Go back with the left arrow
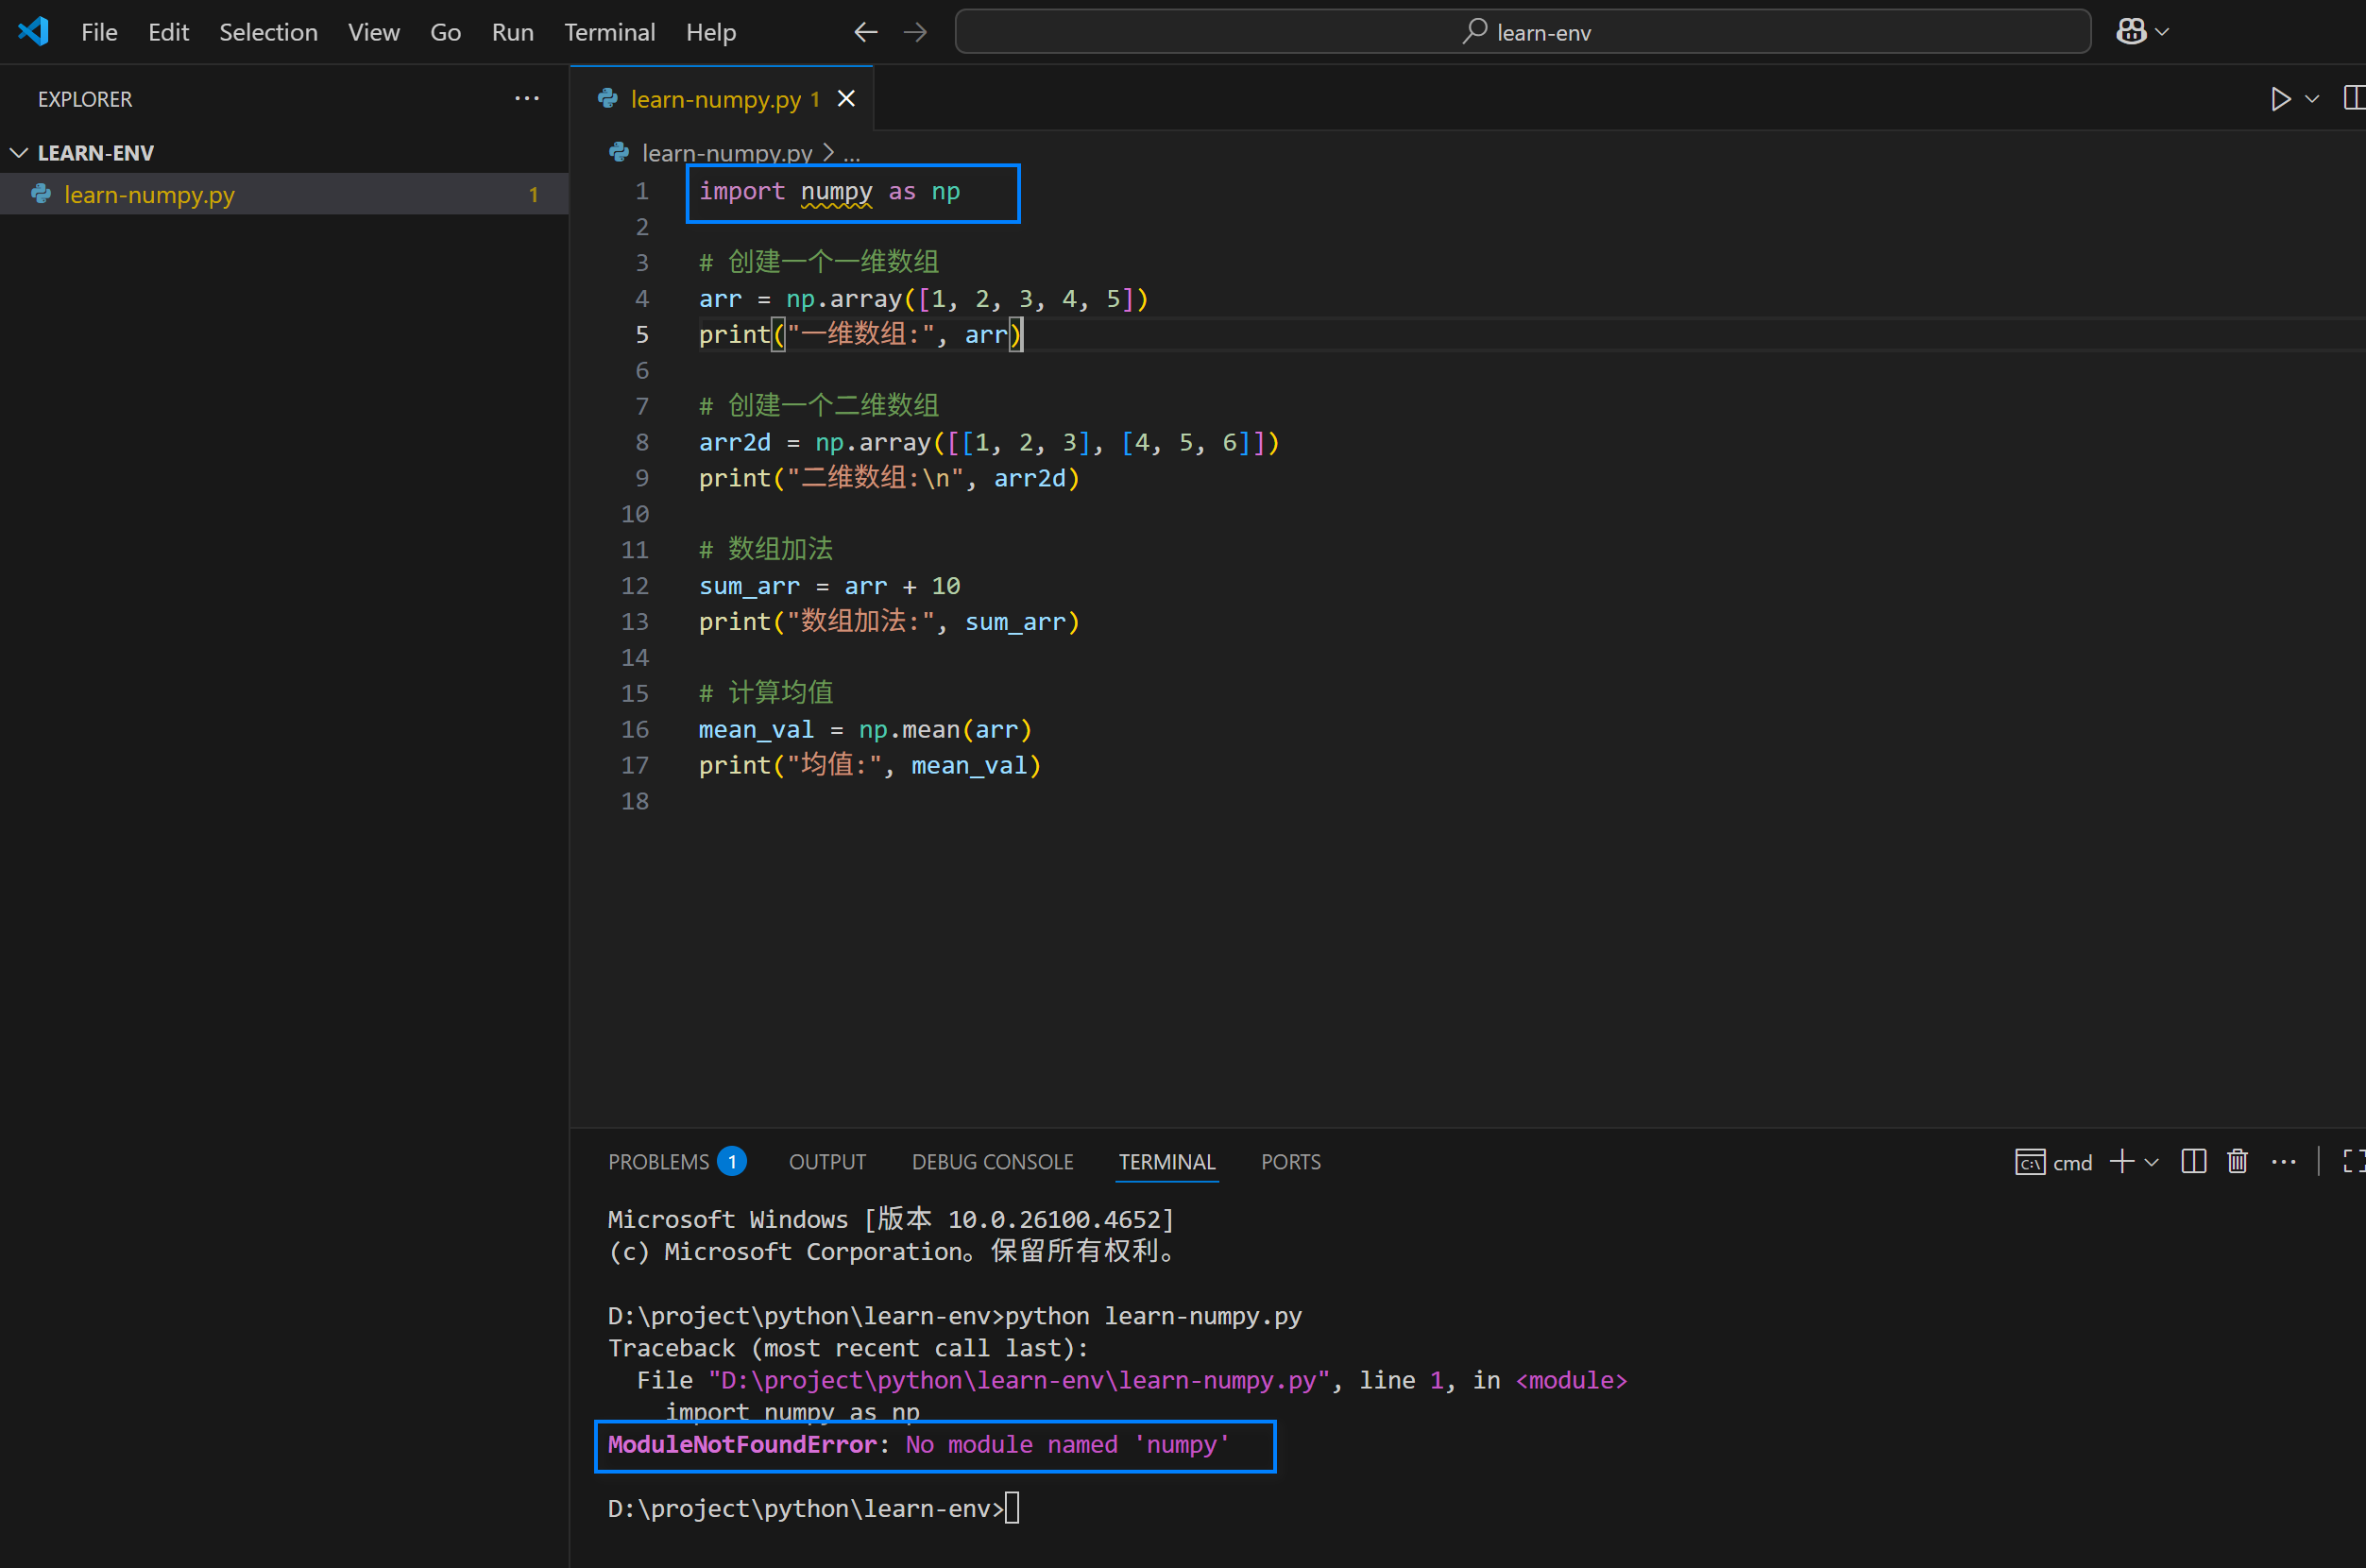This screenshot has width=2366, height=1568. [x=866, y=32]
